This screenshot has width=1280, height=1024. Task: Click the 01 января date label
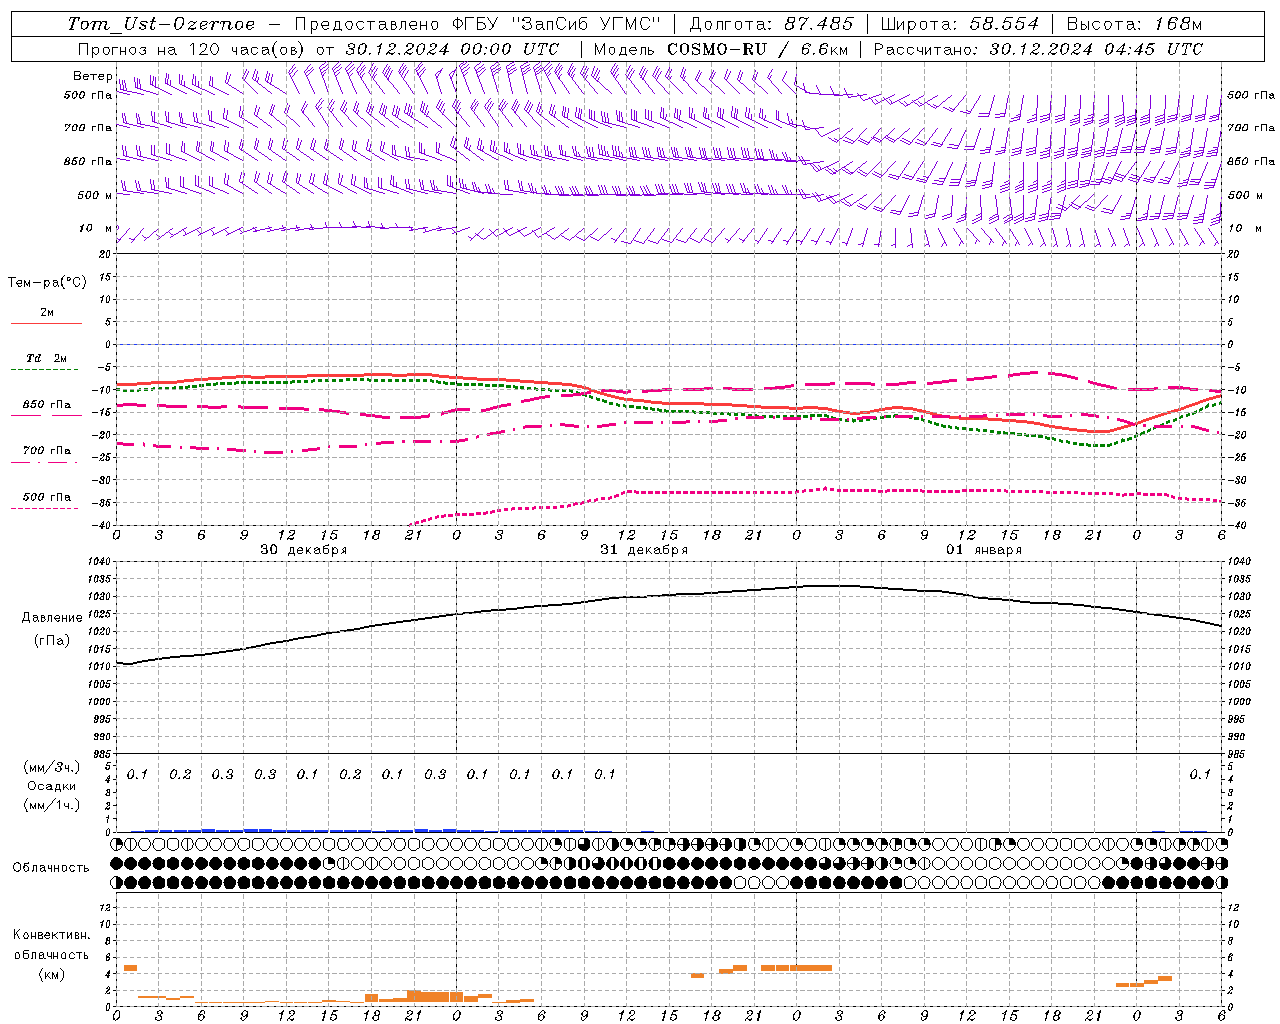point(984,550)
